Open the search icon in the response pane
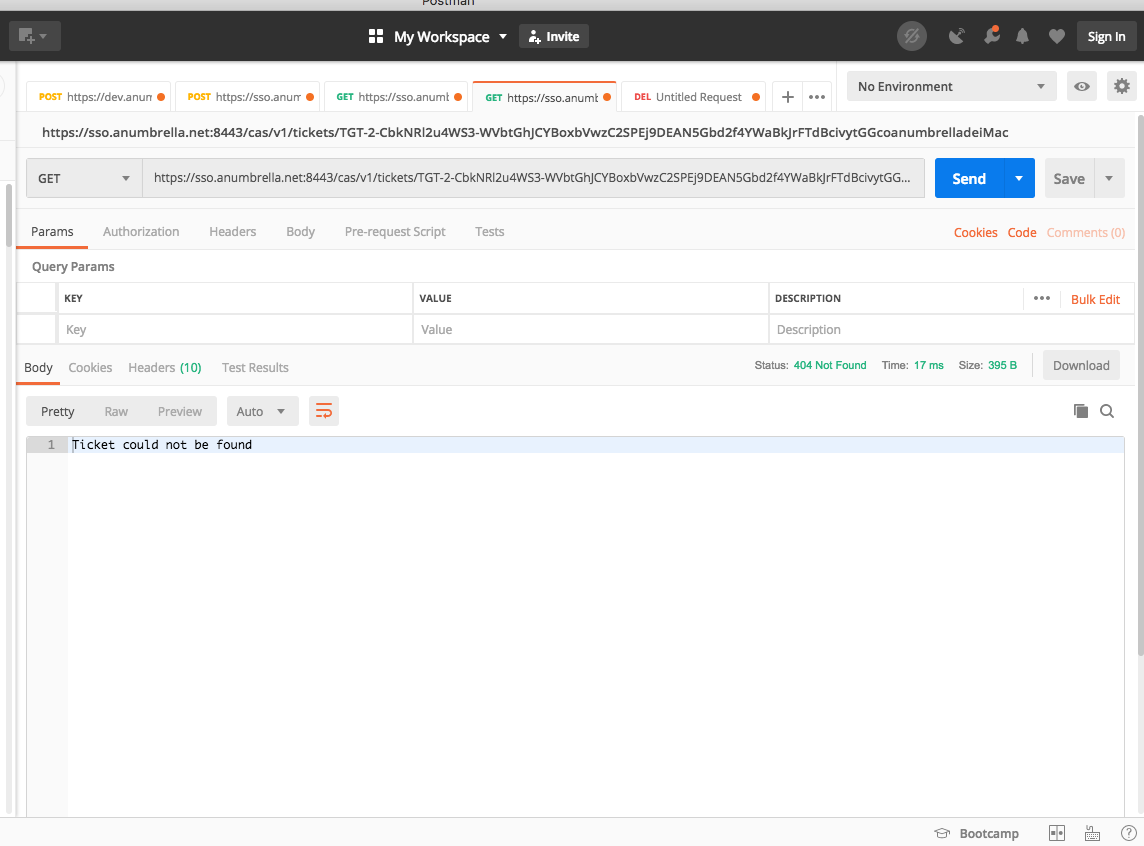The width and height of the screenshot is (1144, 846). 1107,410
